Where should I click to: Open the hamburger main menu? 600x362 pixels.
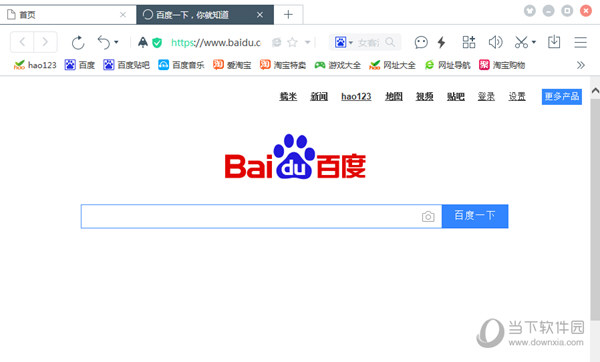pos(580,42)
